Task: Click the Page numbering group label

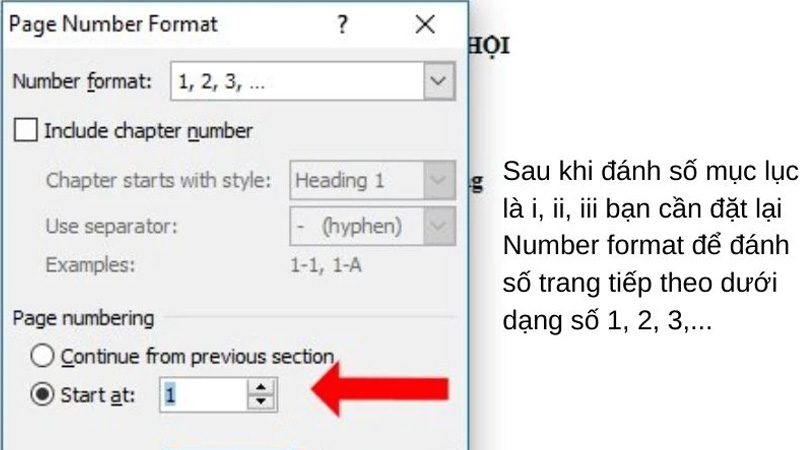Action: tap(83, 318)
